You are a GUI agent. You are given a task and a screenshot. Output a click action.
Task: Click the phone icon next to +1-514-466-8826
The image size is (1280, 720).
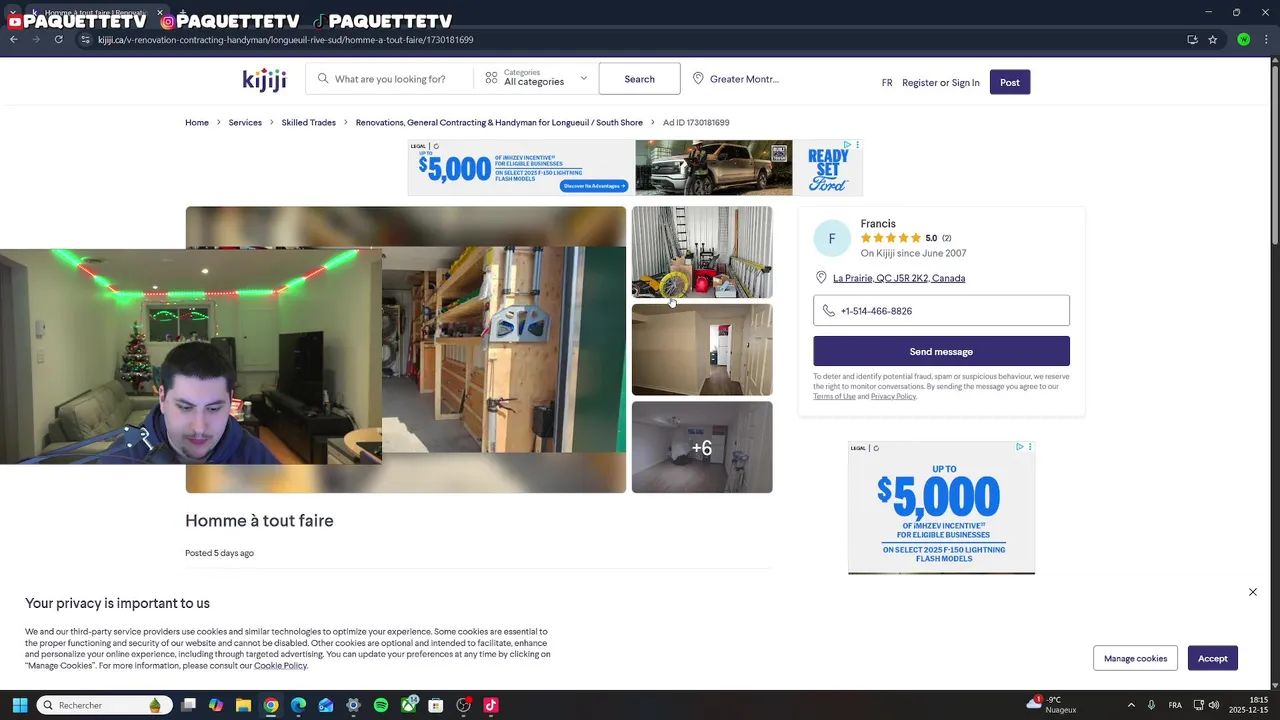[828, 311]
